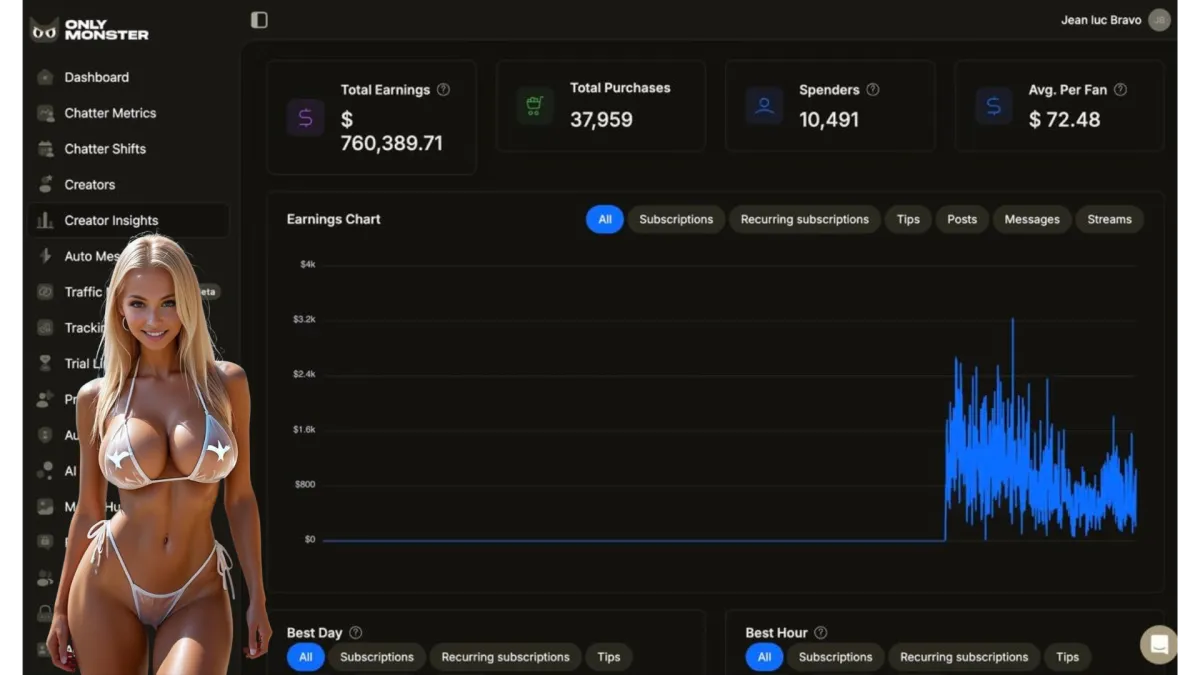This screenshot has height=675, width=1200.
Task: Filter Earnings Chart by Subscriptions
Action: [x=676, y=219]
